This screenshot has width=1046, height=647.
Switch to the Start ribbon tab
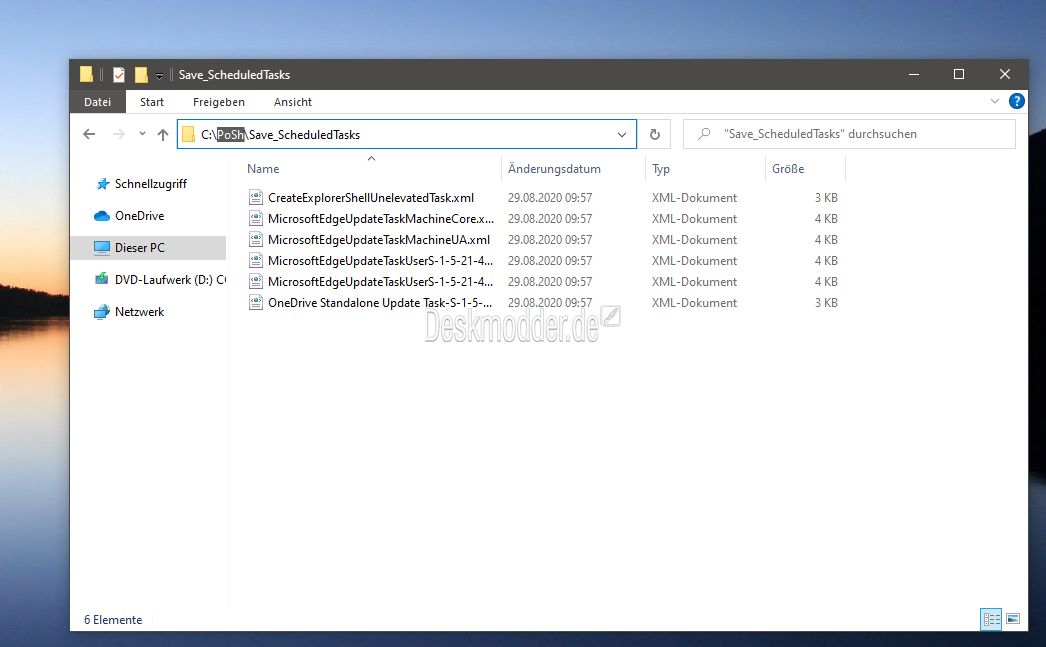coord(151,102)
